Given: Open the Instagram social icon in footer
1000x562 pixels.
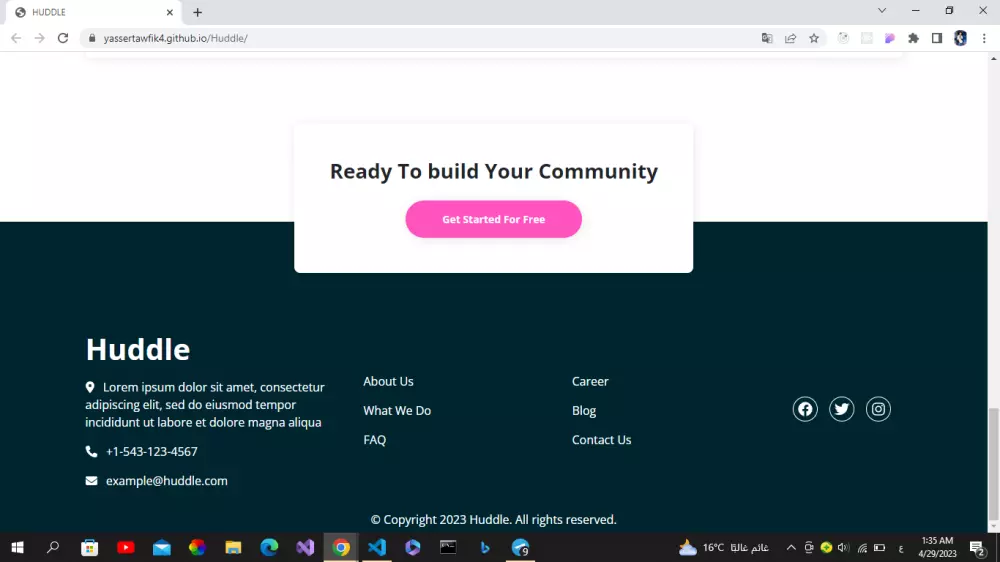Looking at the screenshot, I should [x=878, y=409].
